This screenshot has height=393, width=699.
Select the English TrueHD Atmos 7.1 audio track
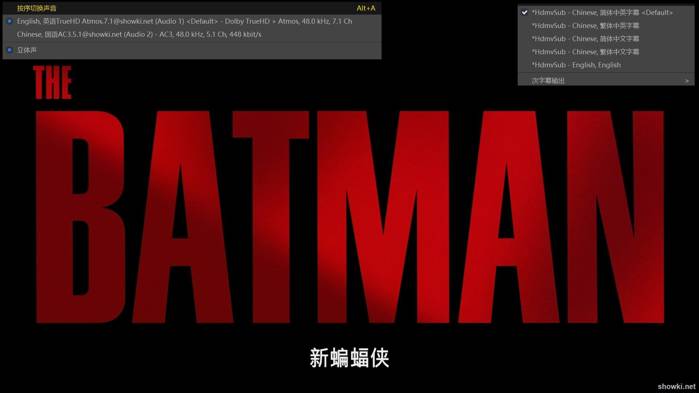tap(192, 21)
